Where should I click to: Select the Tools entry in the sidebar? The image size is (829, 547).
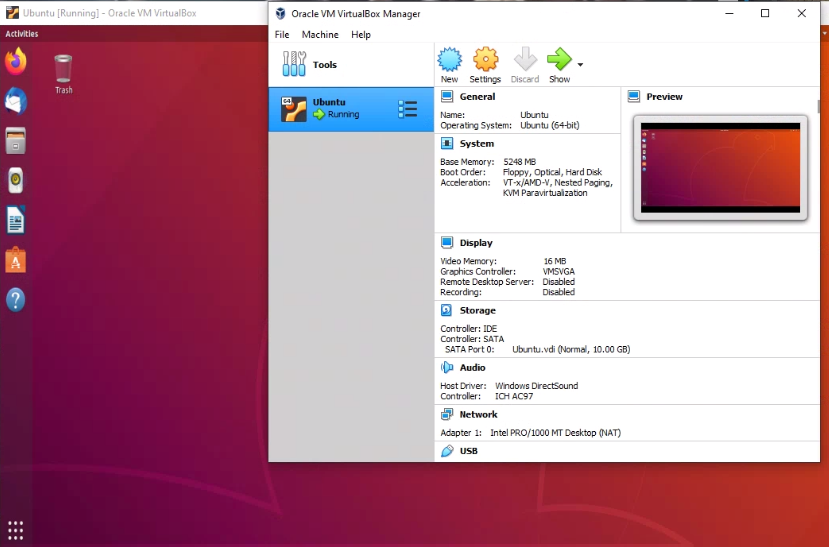click(x=351, y=64)
